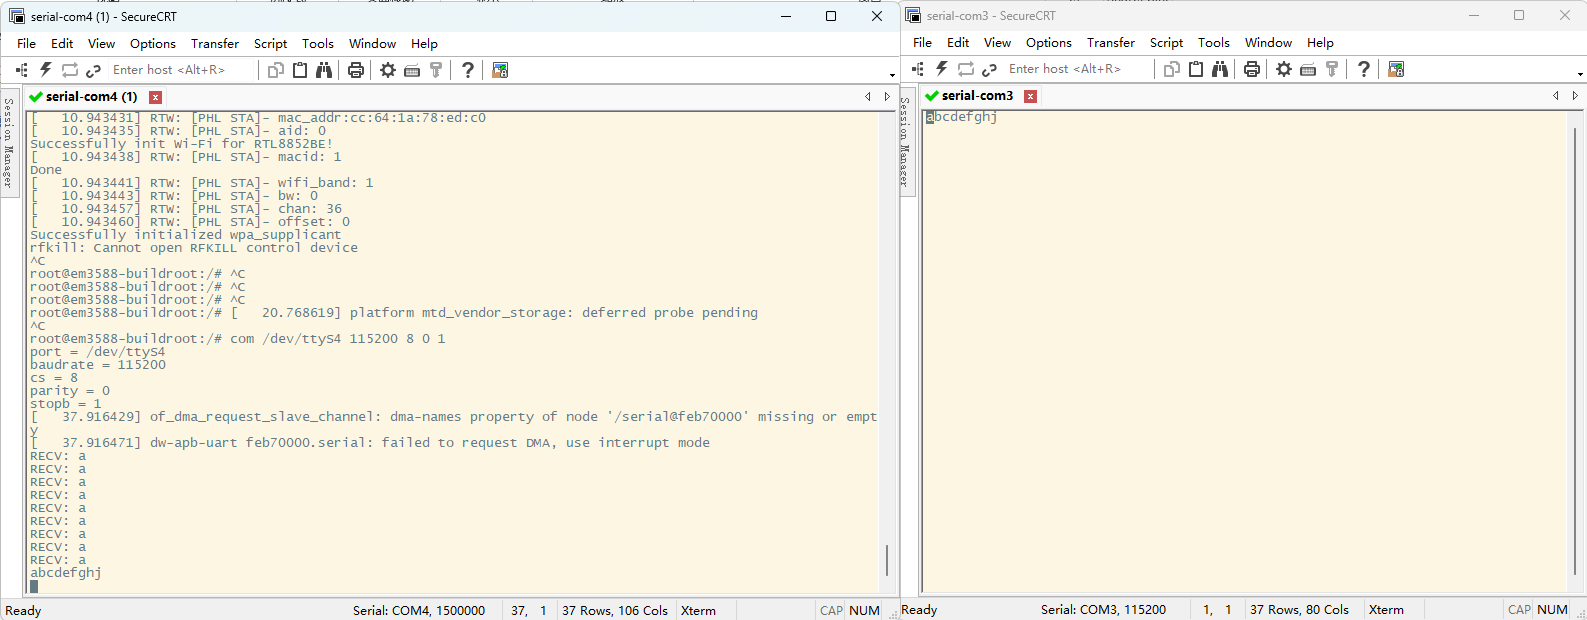Open Session Manager icon in COM4 window toolbar

pos(21,70)
